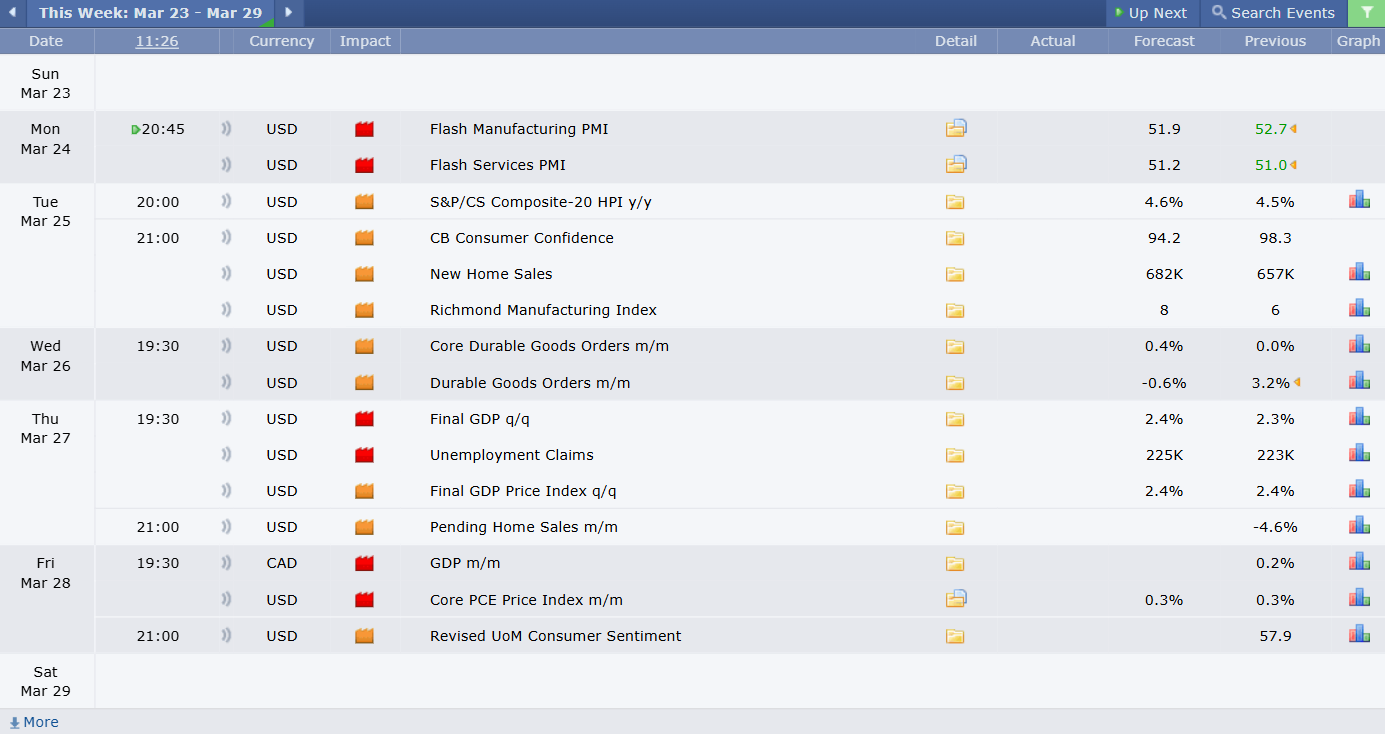This screenshot has width=1385, height=734.
Task: Open detail folder for Core PCE Price Index
Action: tap(956, 599)
